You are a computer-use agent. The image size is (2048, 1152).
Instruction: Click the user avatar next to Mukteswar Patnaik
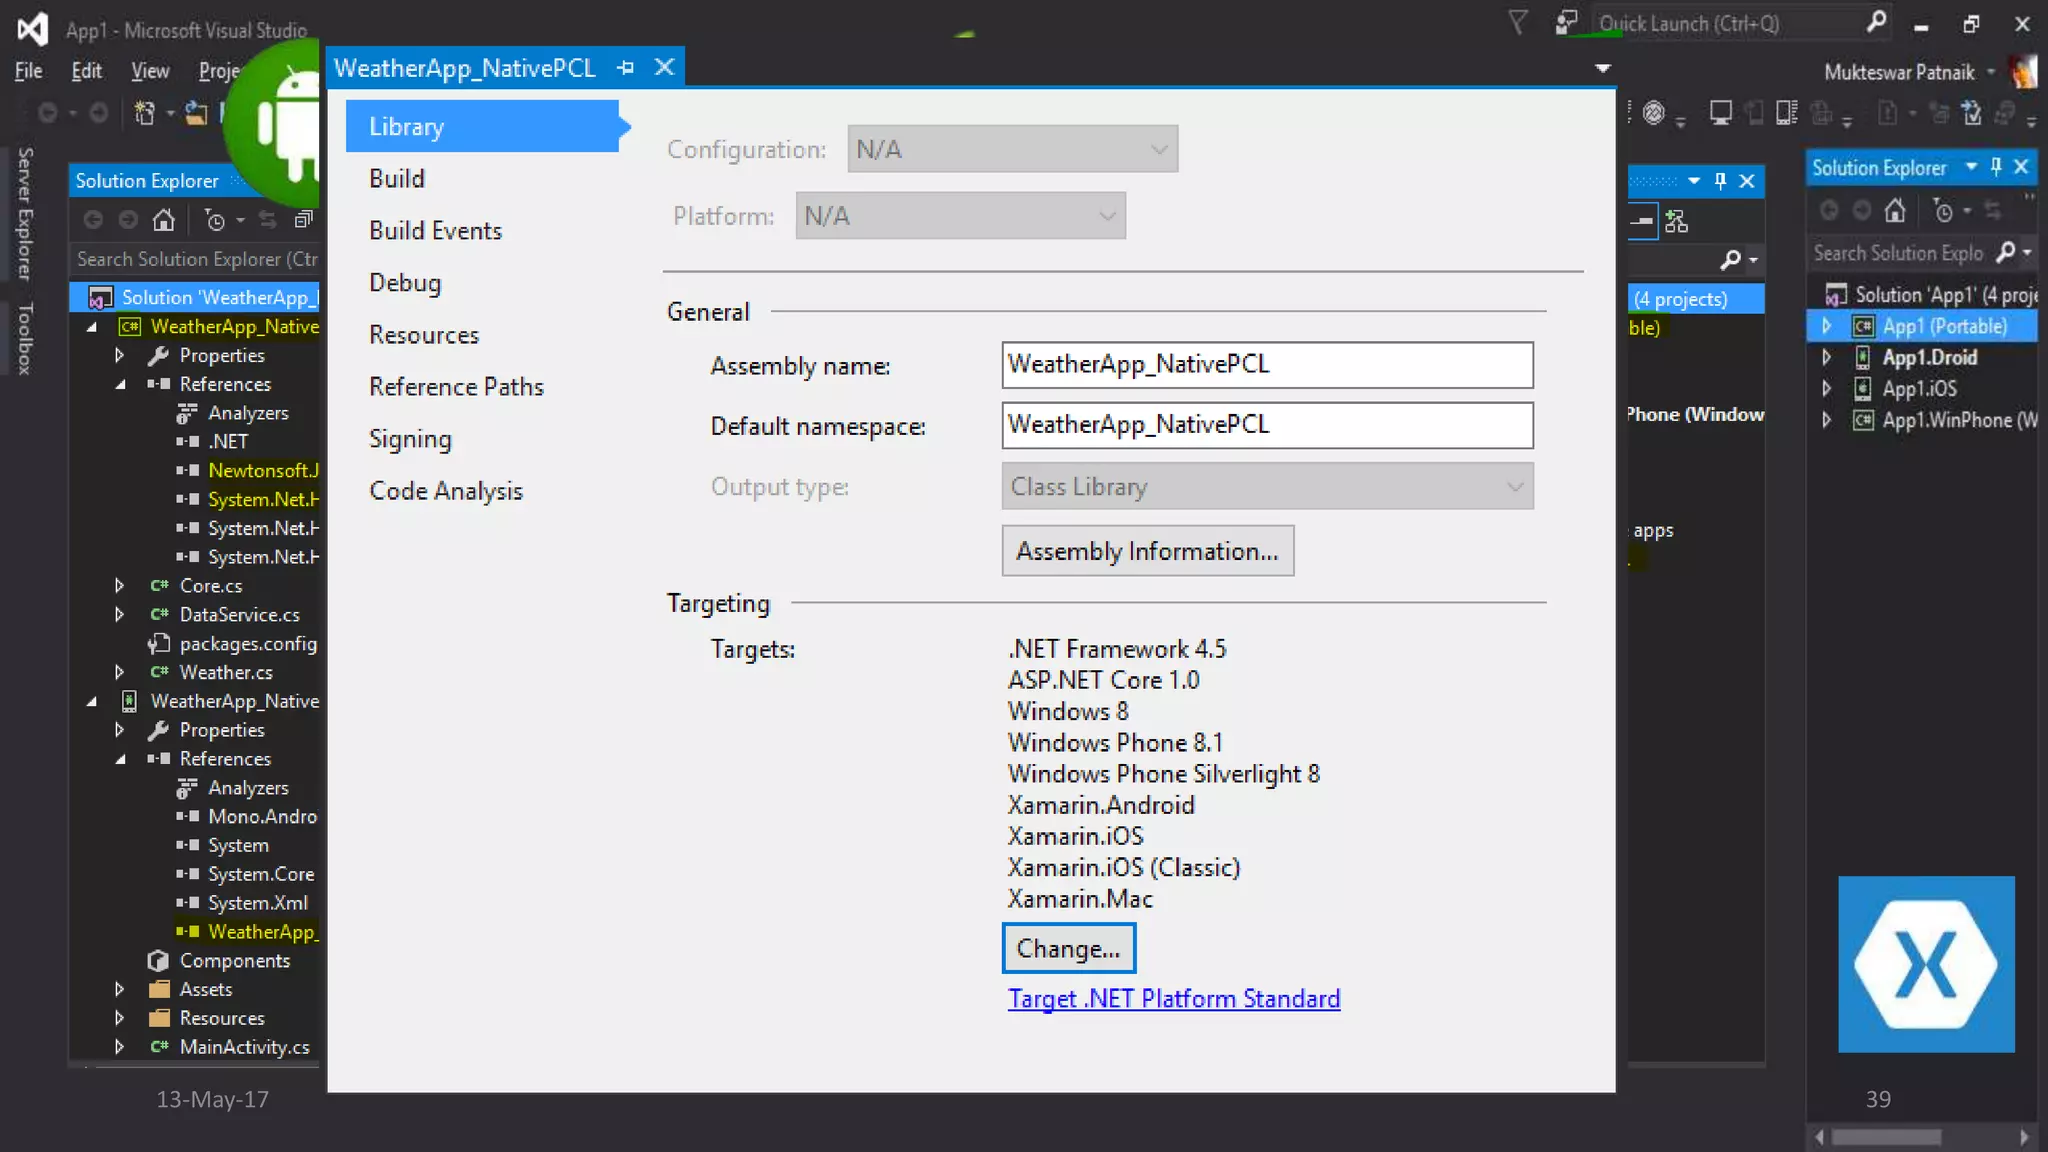2024,72
